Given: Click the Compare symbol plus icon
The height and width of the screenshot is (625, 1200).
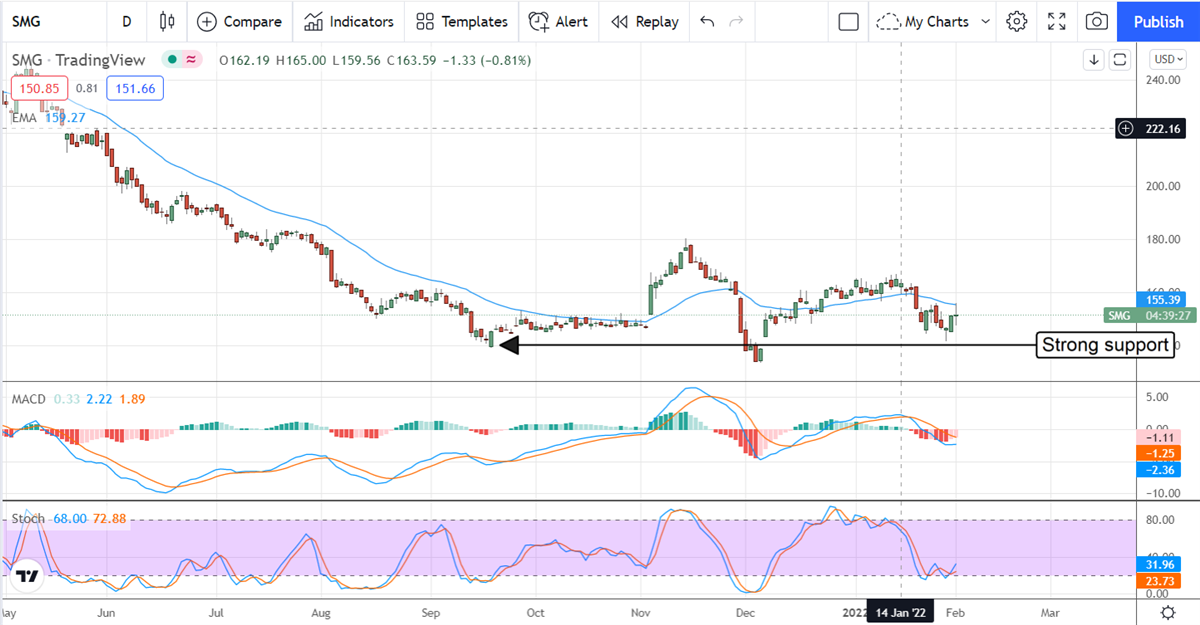Looking at the screenshot, I should [206, 21].
